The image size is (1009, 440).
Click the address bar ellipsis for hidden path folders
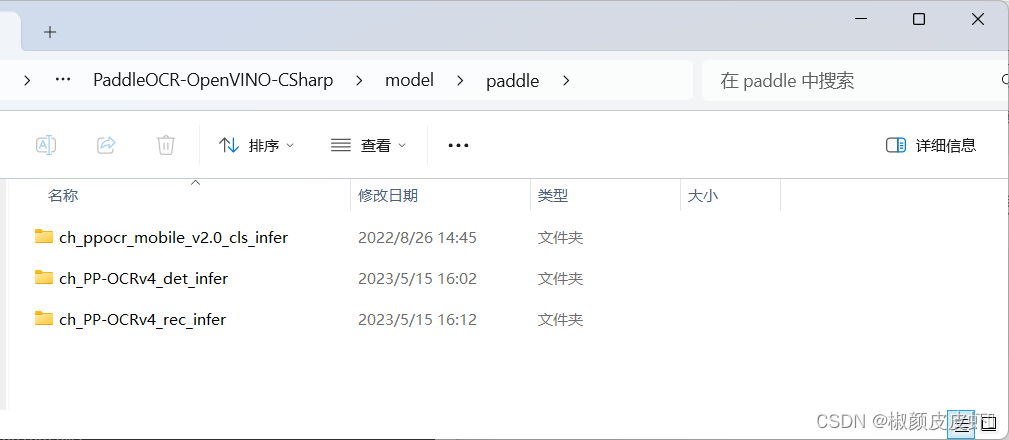(x=62, y=80)
